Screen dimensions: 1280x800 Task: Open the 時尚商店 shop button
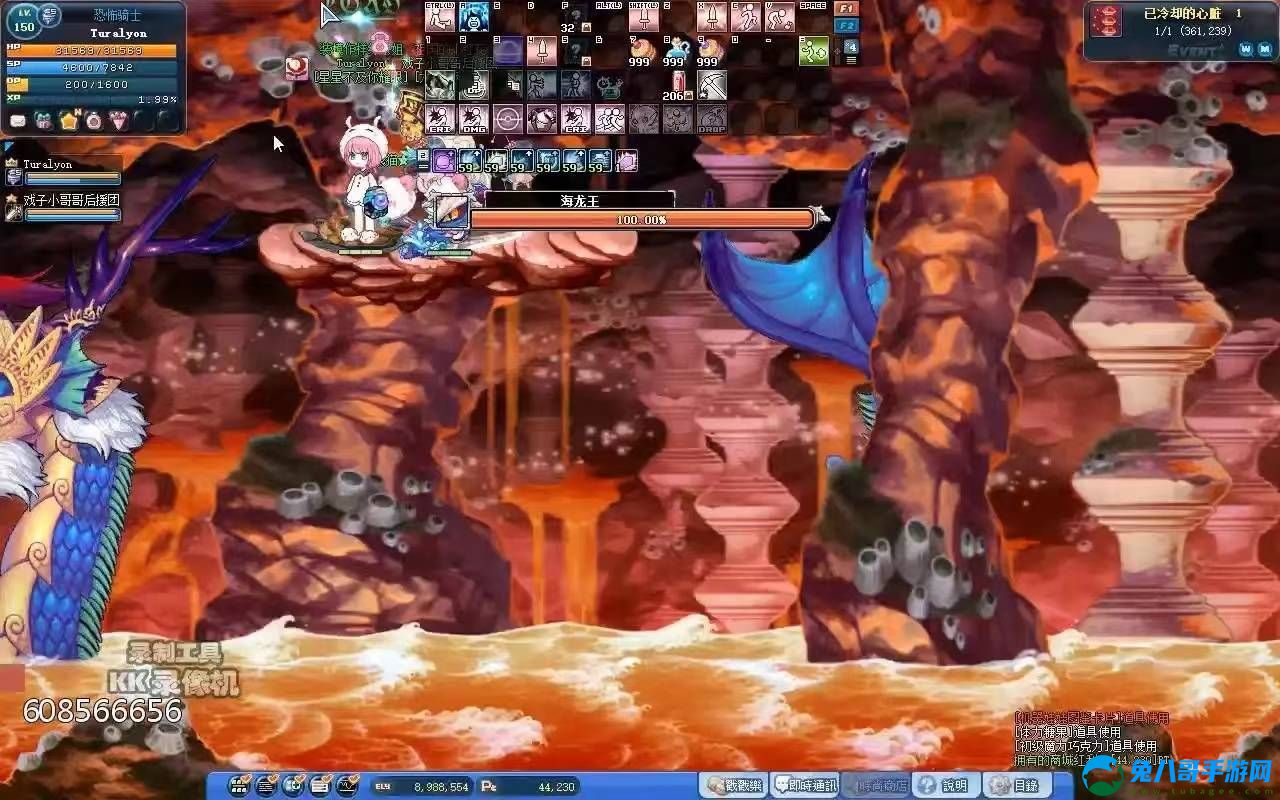(876, 786)
